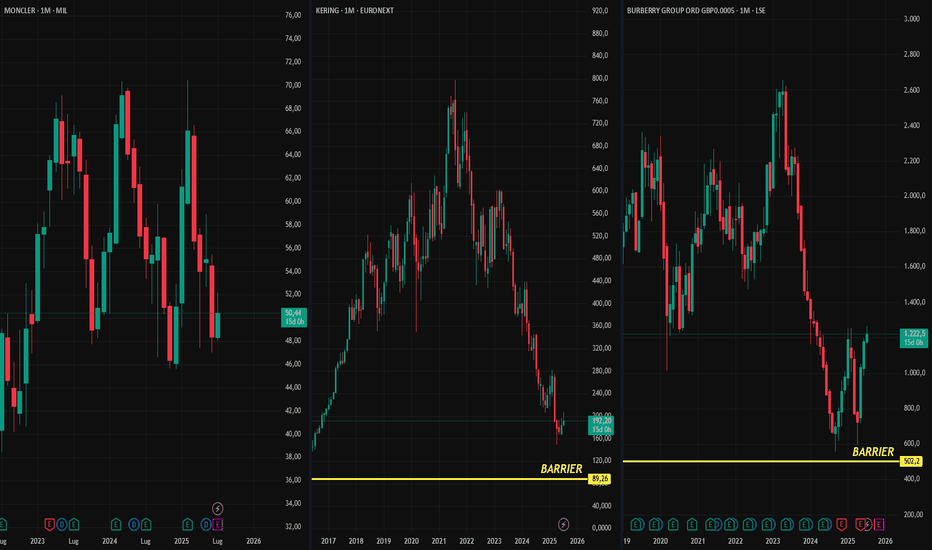Viewport: 932px width, 550px height.
Task: Click the lightning icon on the Kering chart
Action: click(x=563, y=524)
